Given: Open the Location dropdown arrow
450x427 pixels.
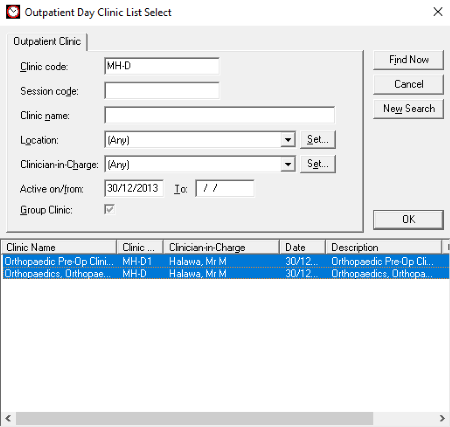Looking at the screenshot, I should pyautogui.click(x=288, y=140).
